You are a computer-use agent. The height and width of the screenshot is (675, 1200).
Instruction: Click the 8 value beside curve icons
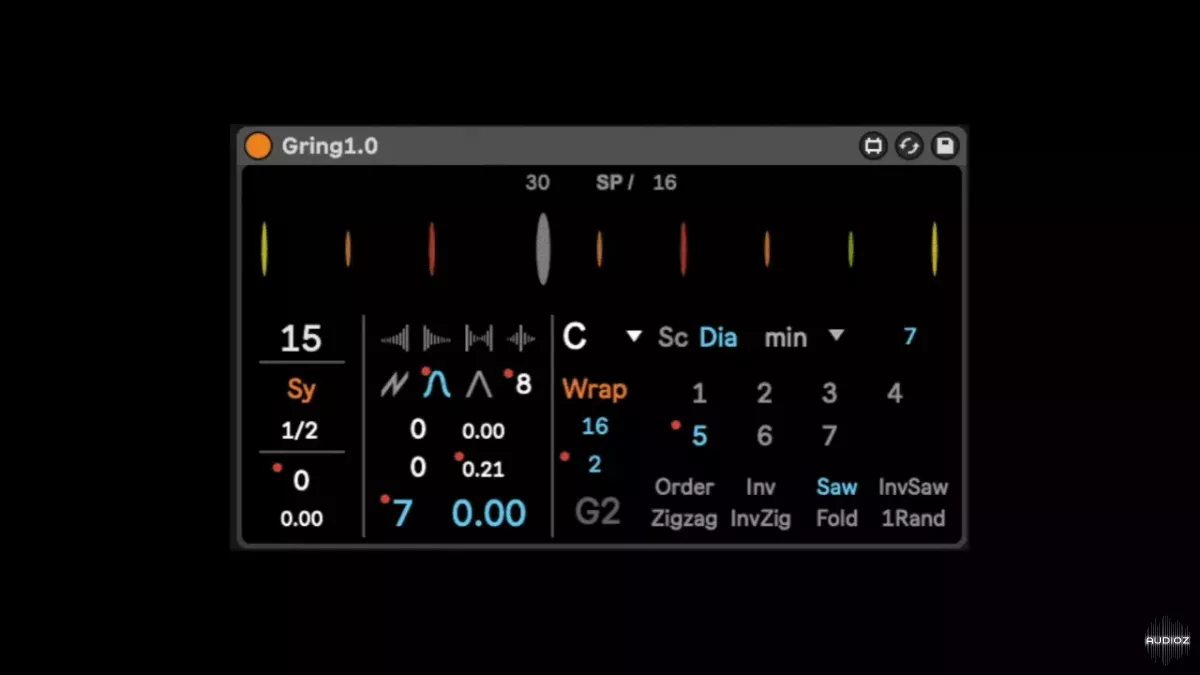(x=523, y=384)
